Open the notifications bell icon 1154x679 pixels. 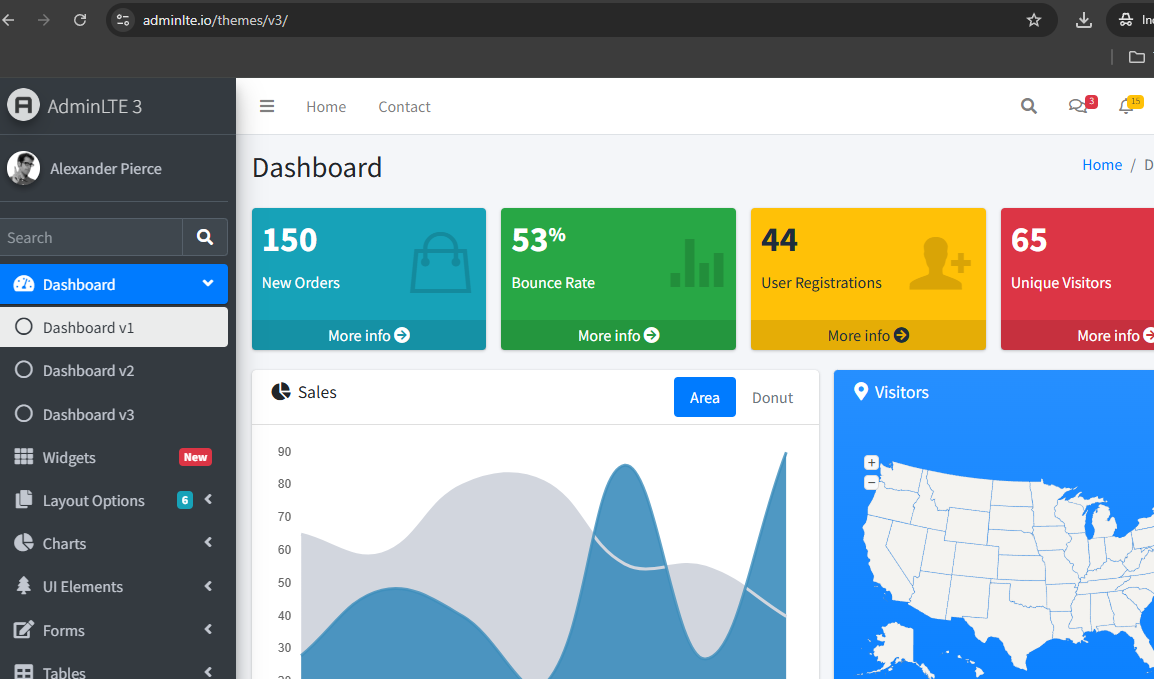pyautogui.click(x=1126, y=107)
